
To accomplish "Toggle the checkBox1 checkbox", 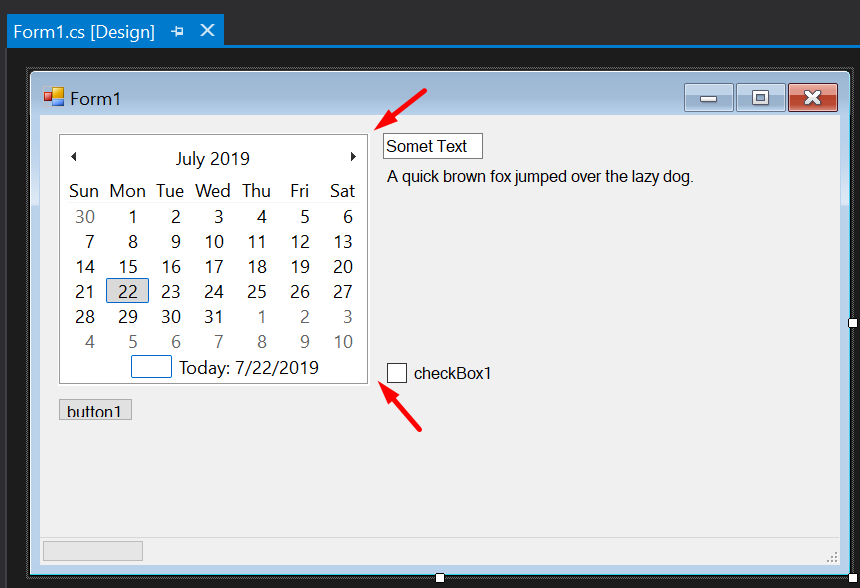I will 397,373.
